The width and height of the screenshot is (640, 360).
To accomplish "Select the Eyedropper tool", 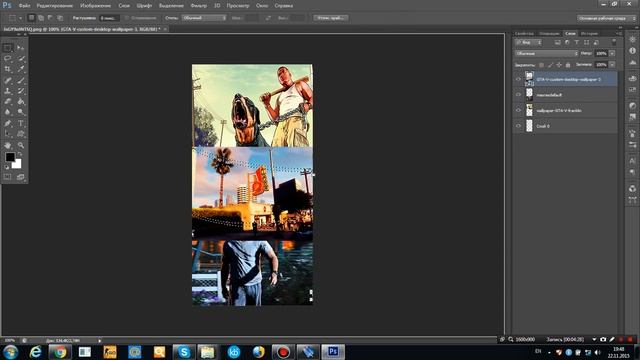I will coord(21,69).
